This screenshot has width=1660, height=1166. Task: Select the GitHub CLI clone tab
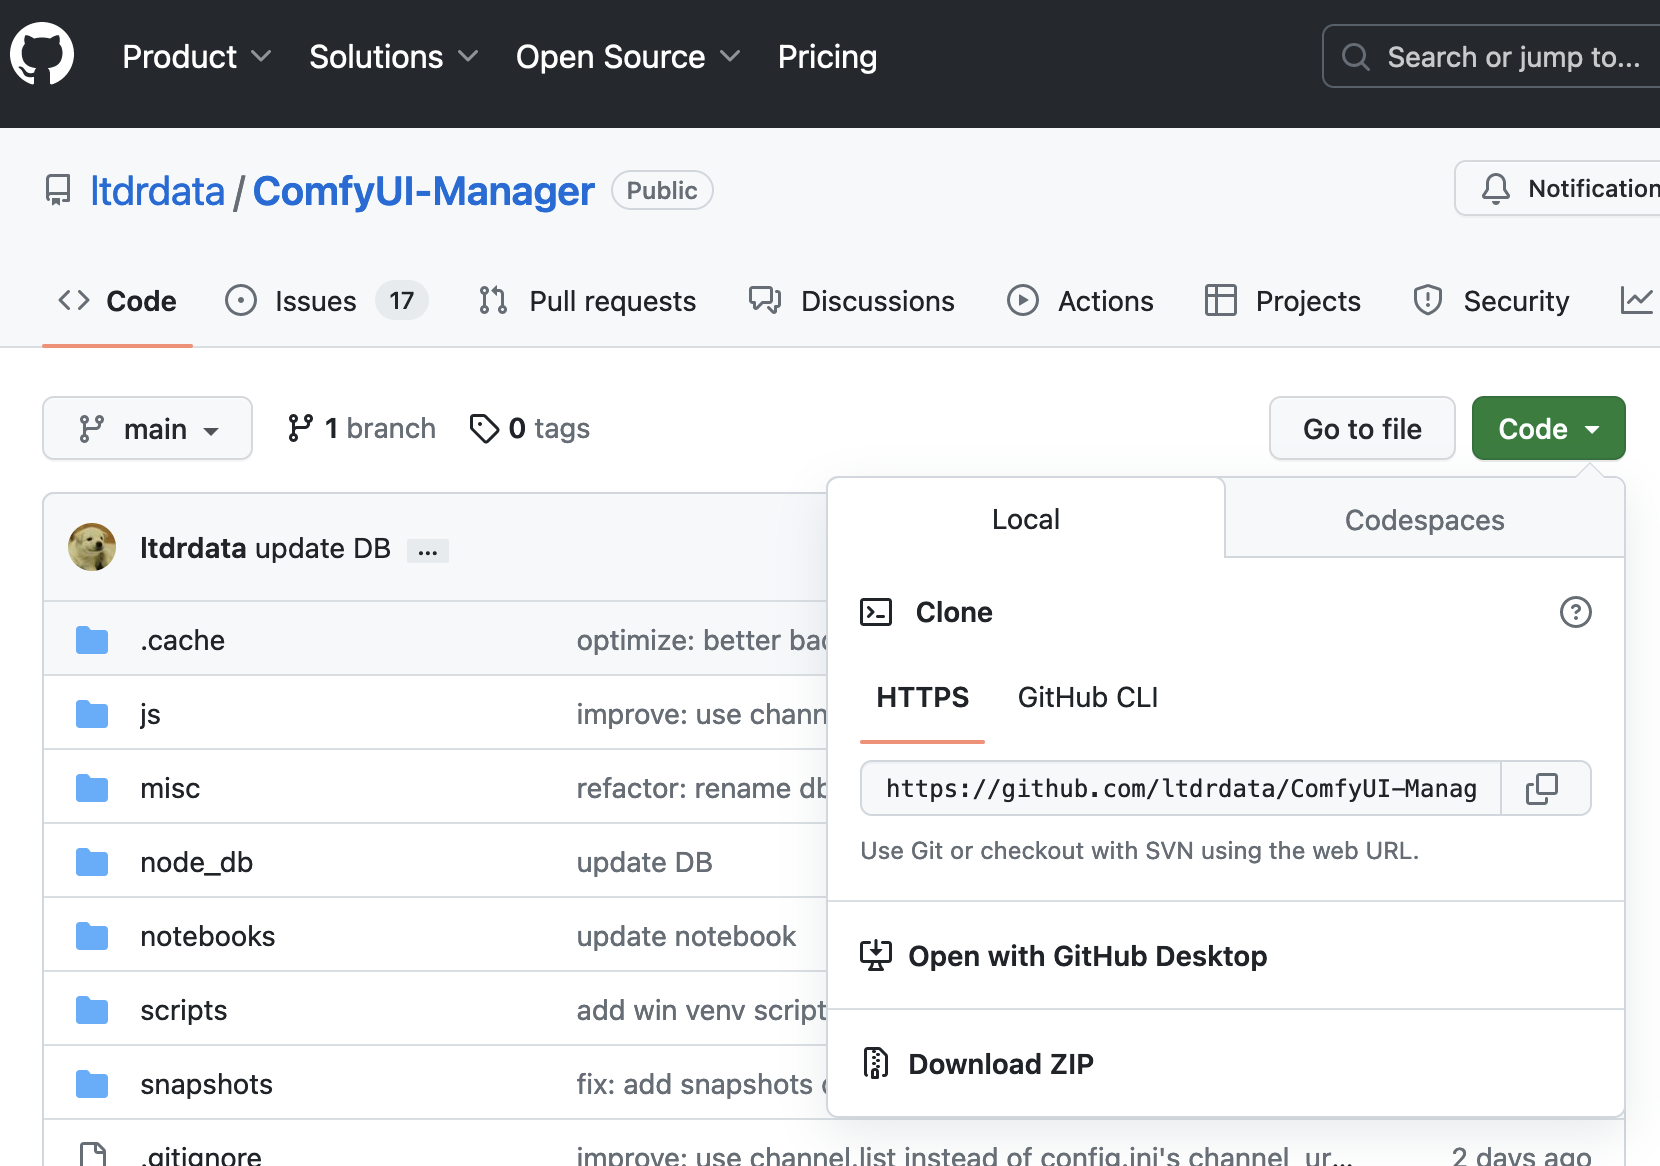coord(1087,698)
